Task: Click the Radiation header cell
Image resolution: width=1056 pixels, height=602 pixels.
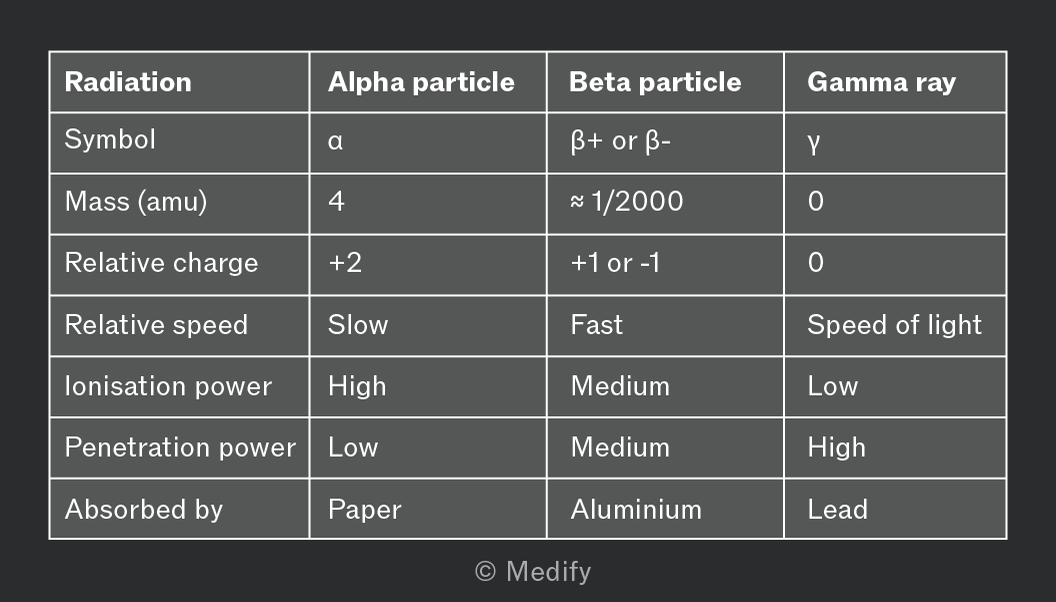Action: coord(179,82)
